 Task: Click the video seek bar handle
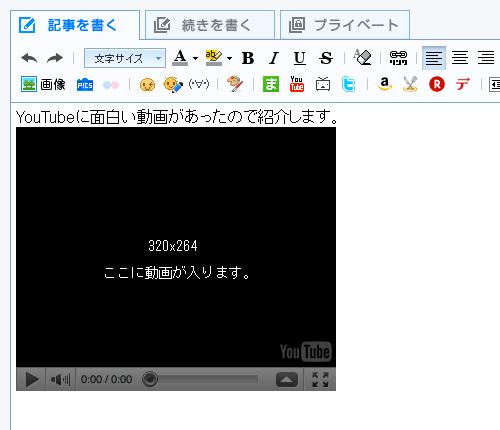click(150, 379)
